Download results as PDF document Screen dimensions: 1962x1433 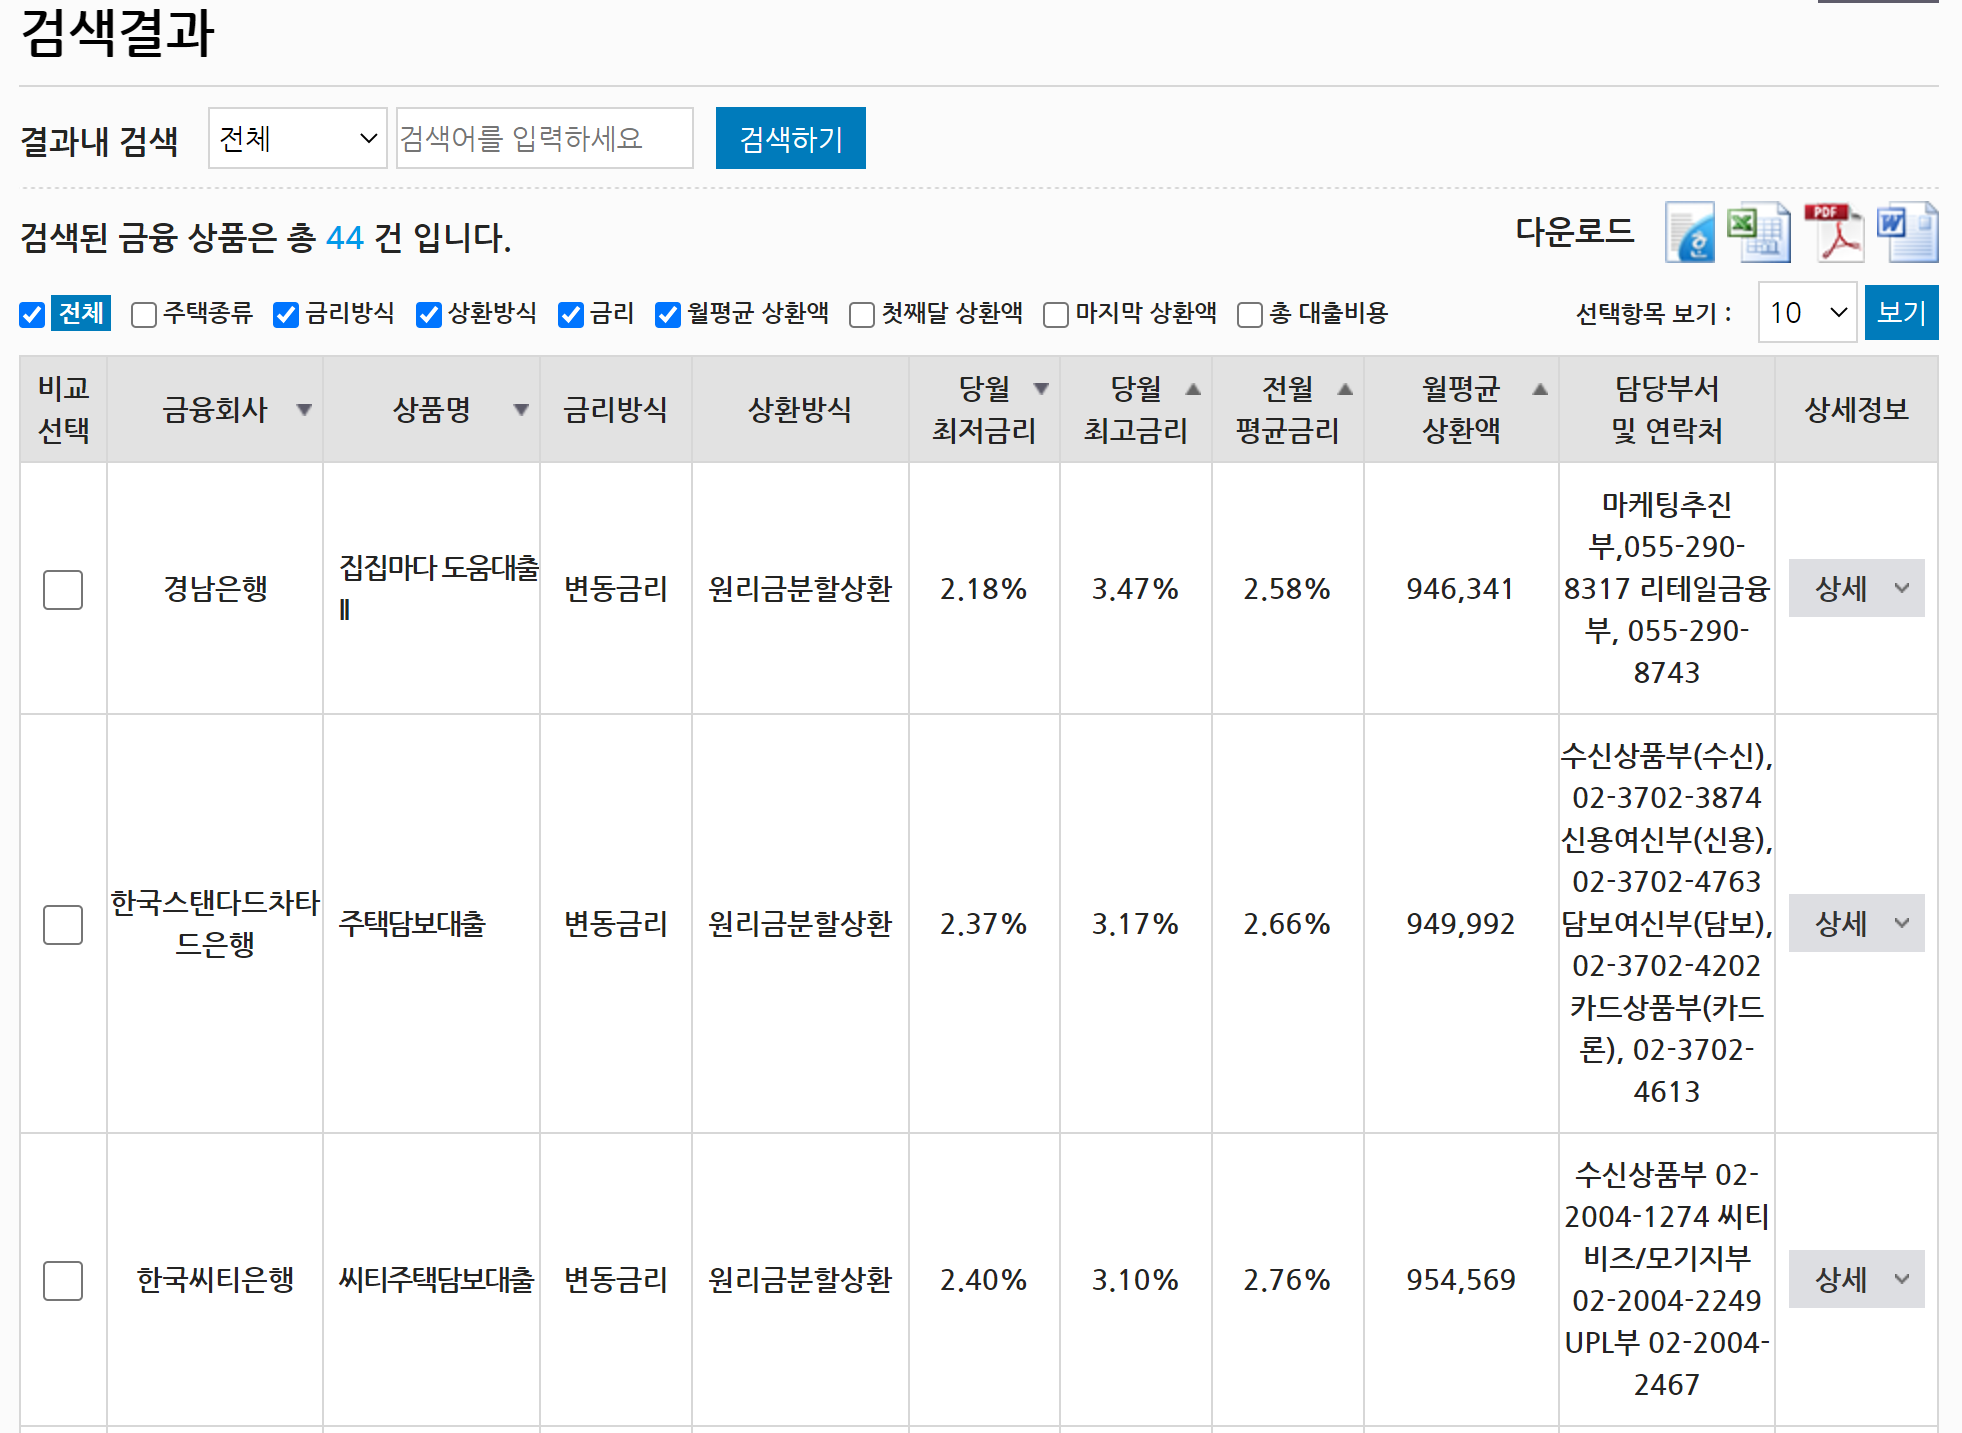[1833, 233]
